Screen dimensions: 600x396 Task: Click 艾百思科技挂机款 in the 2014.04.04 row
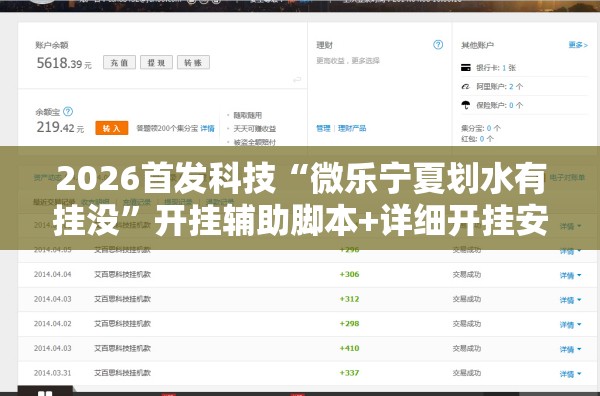pyautogui.click(x=122, y=274)
